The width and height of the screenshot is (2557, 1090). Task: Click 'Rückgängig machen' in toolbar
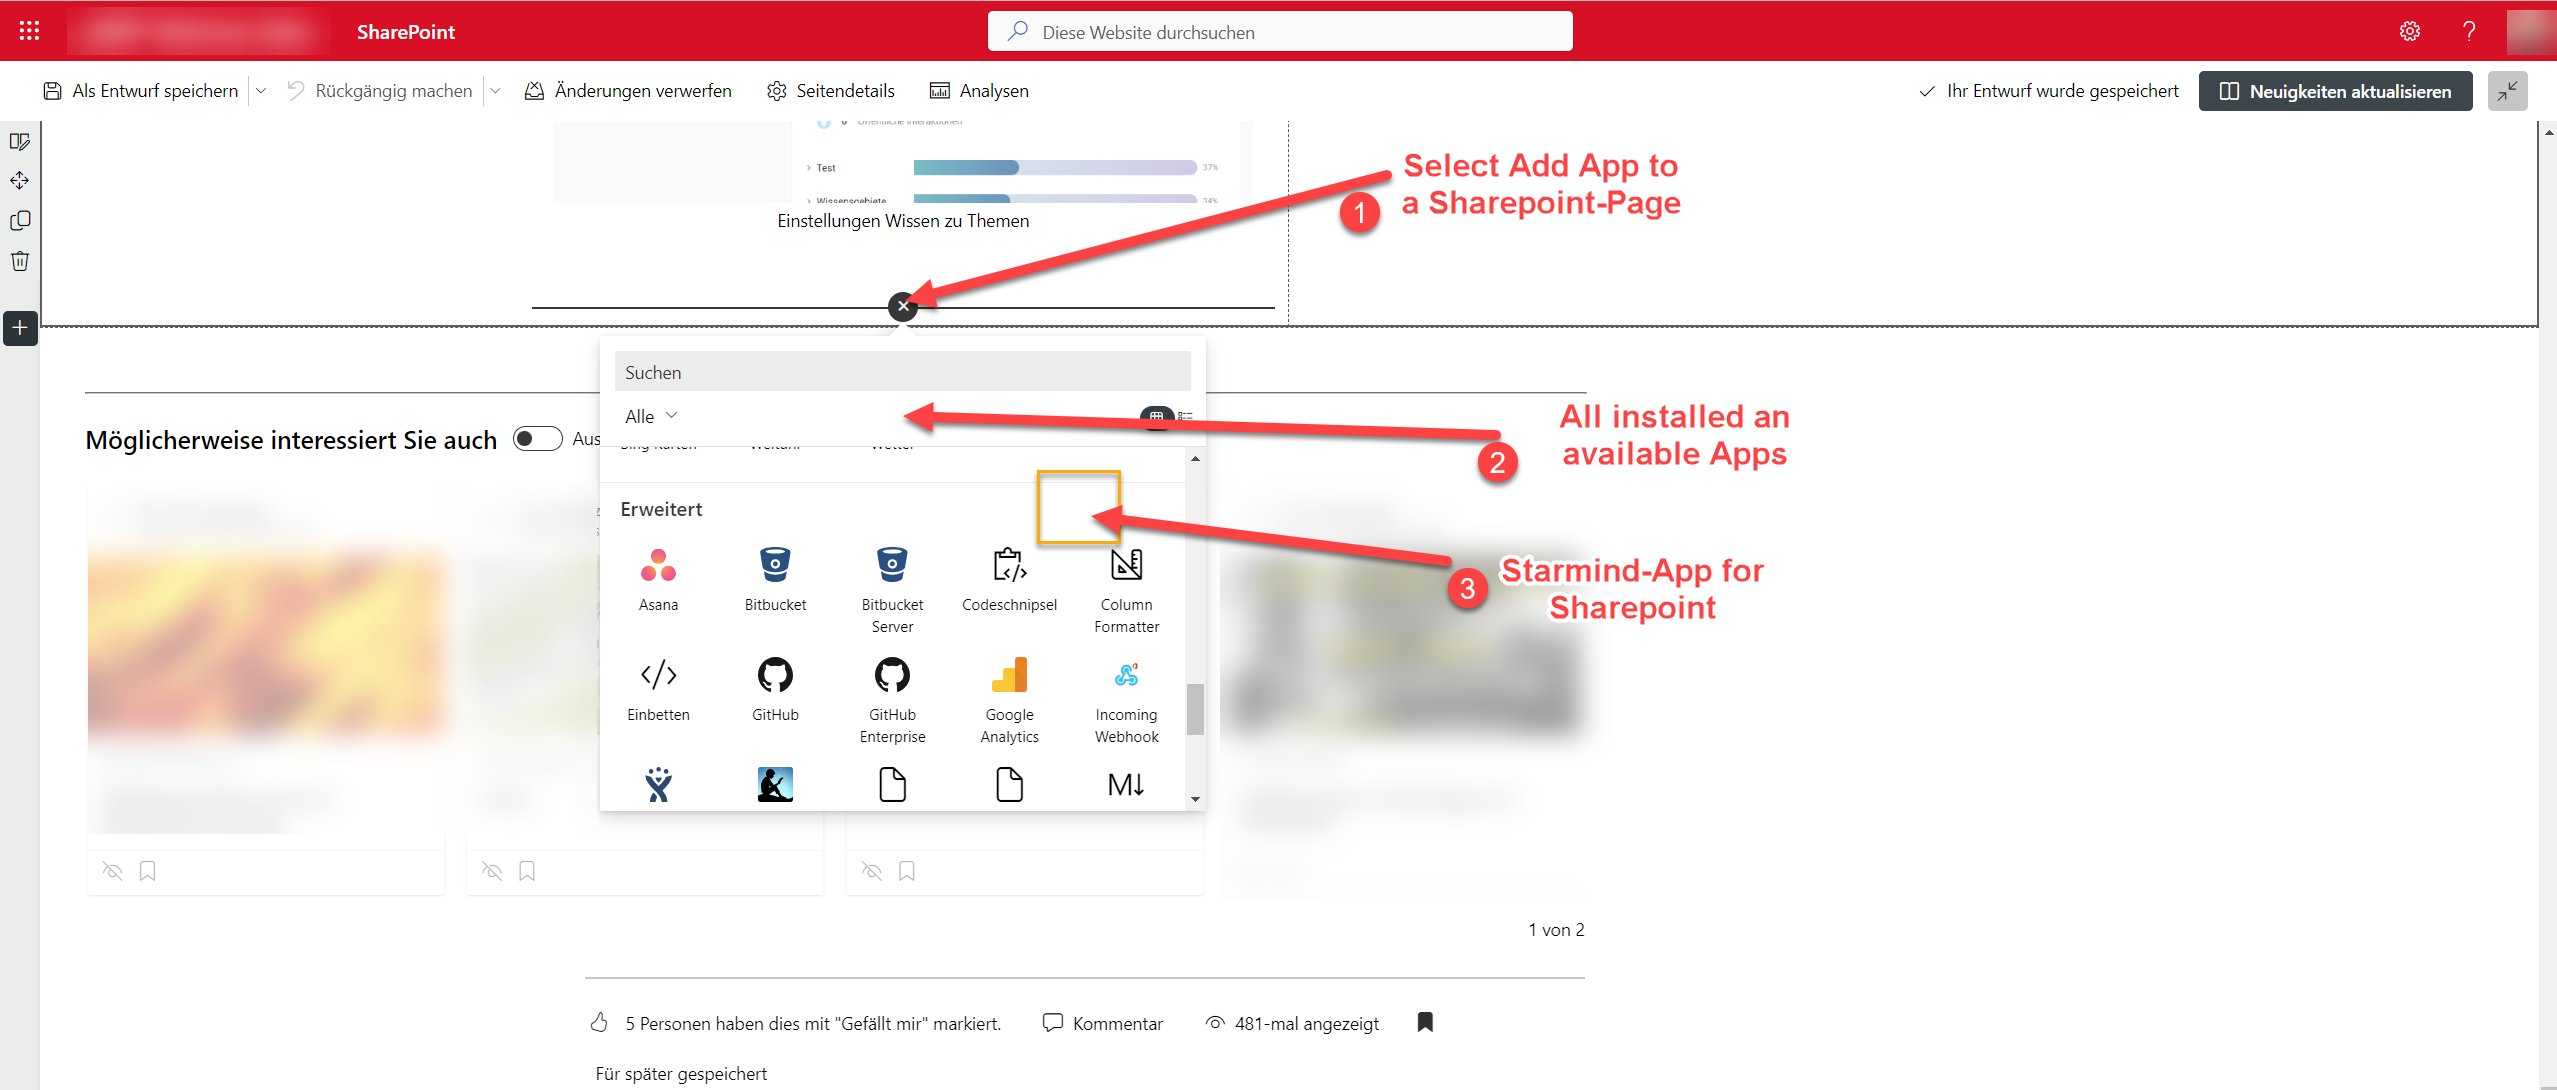381,91
